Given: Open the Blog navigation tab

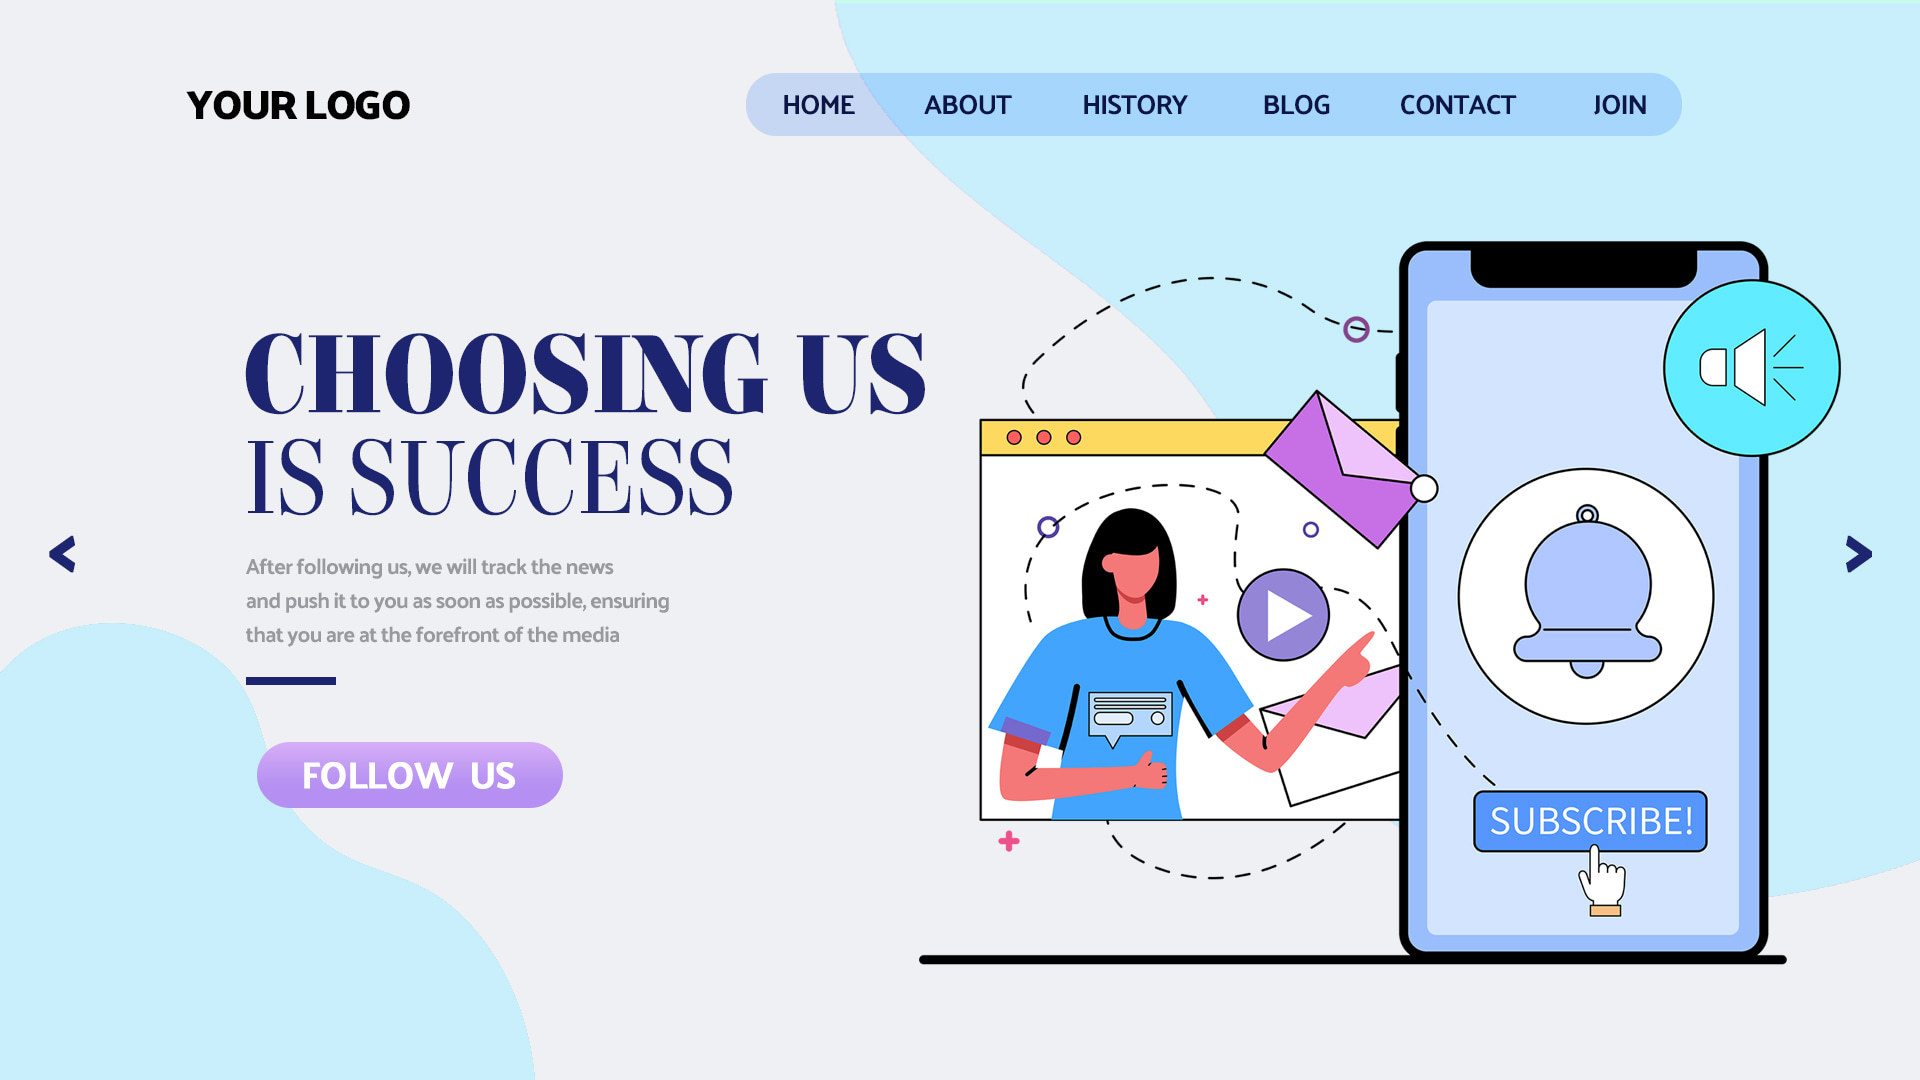Looking at the screenshot, I should (1296, 104).
